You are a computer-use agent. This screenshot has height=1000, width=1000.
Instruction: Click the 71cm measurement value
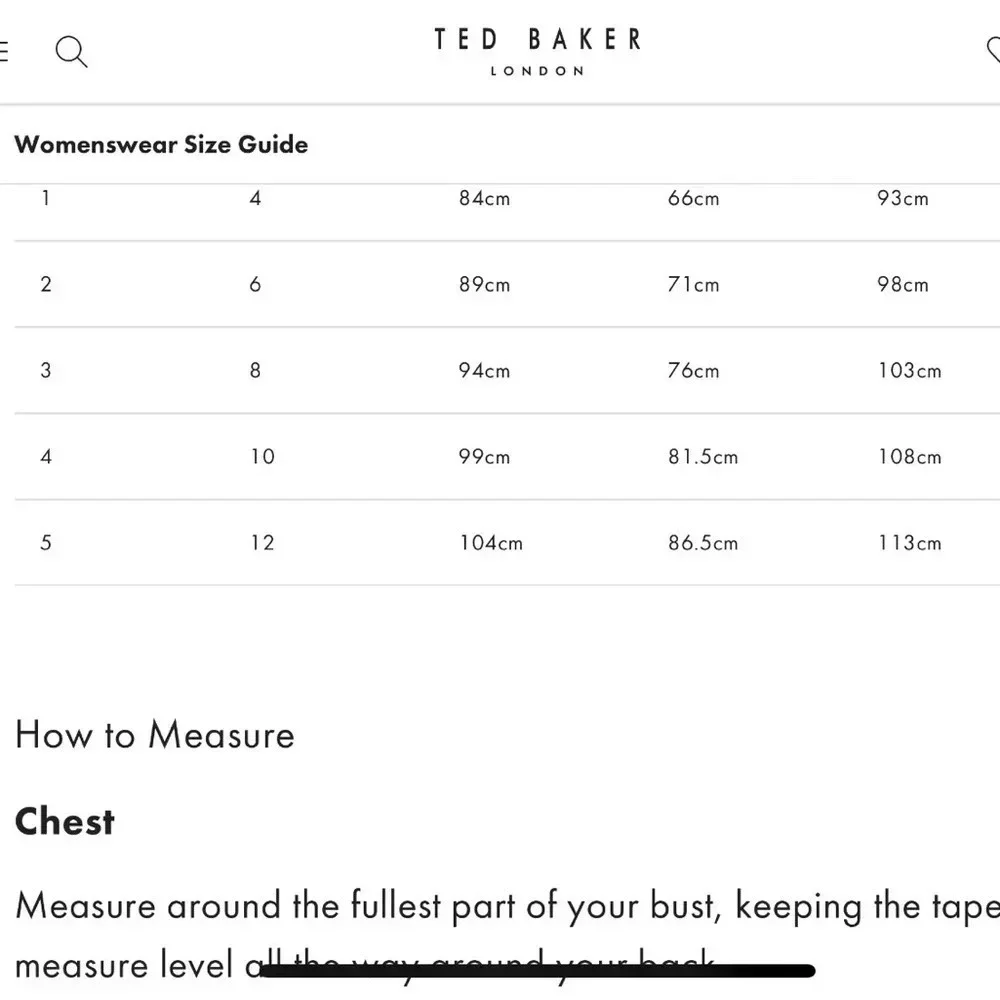point(693,284)
